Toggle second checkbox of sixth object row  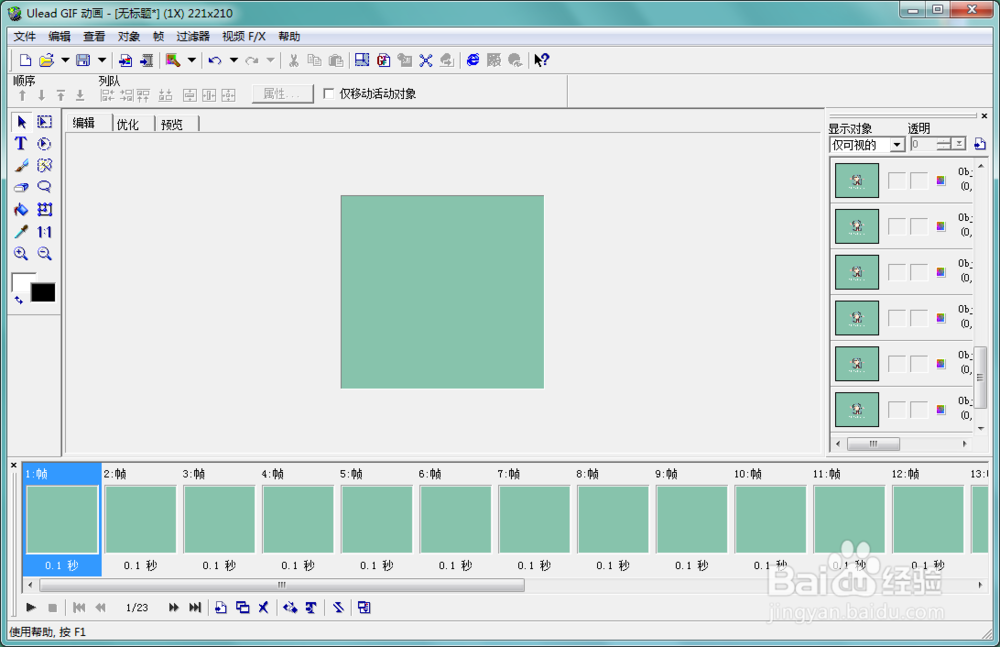pyautogui.click(x=918, y=410)
